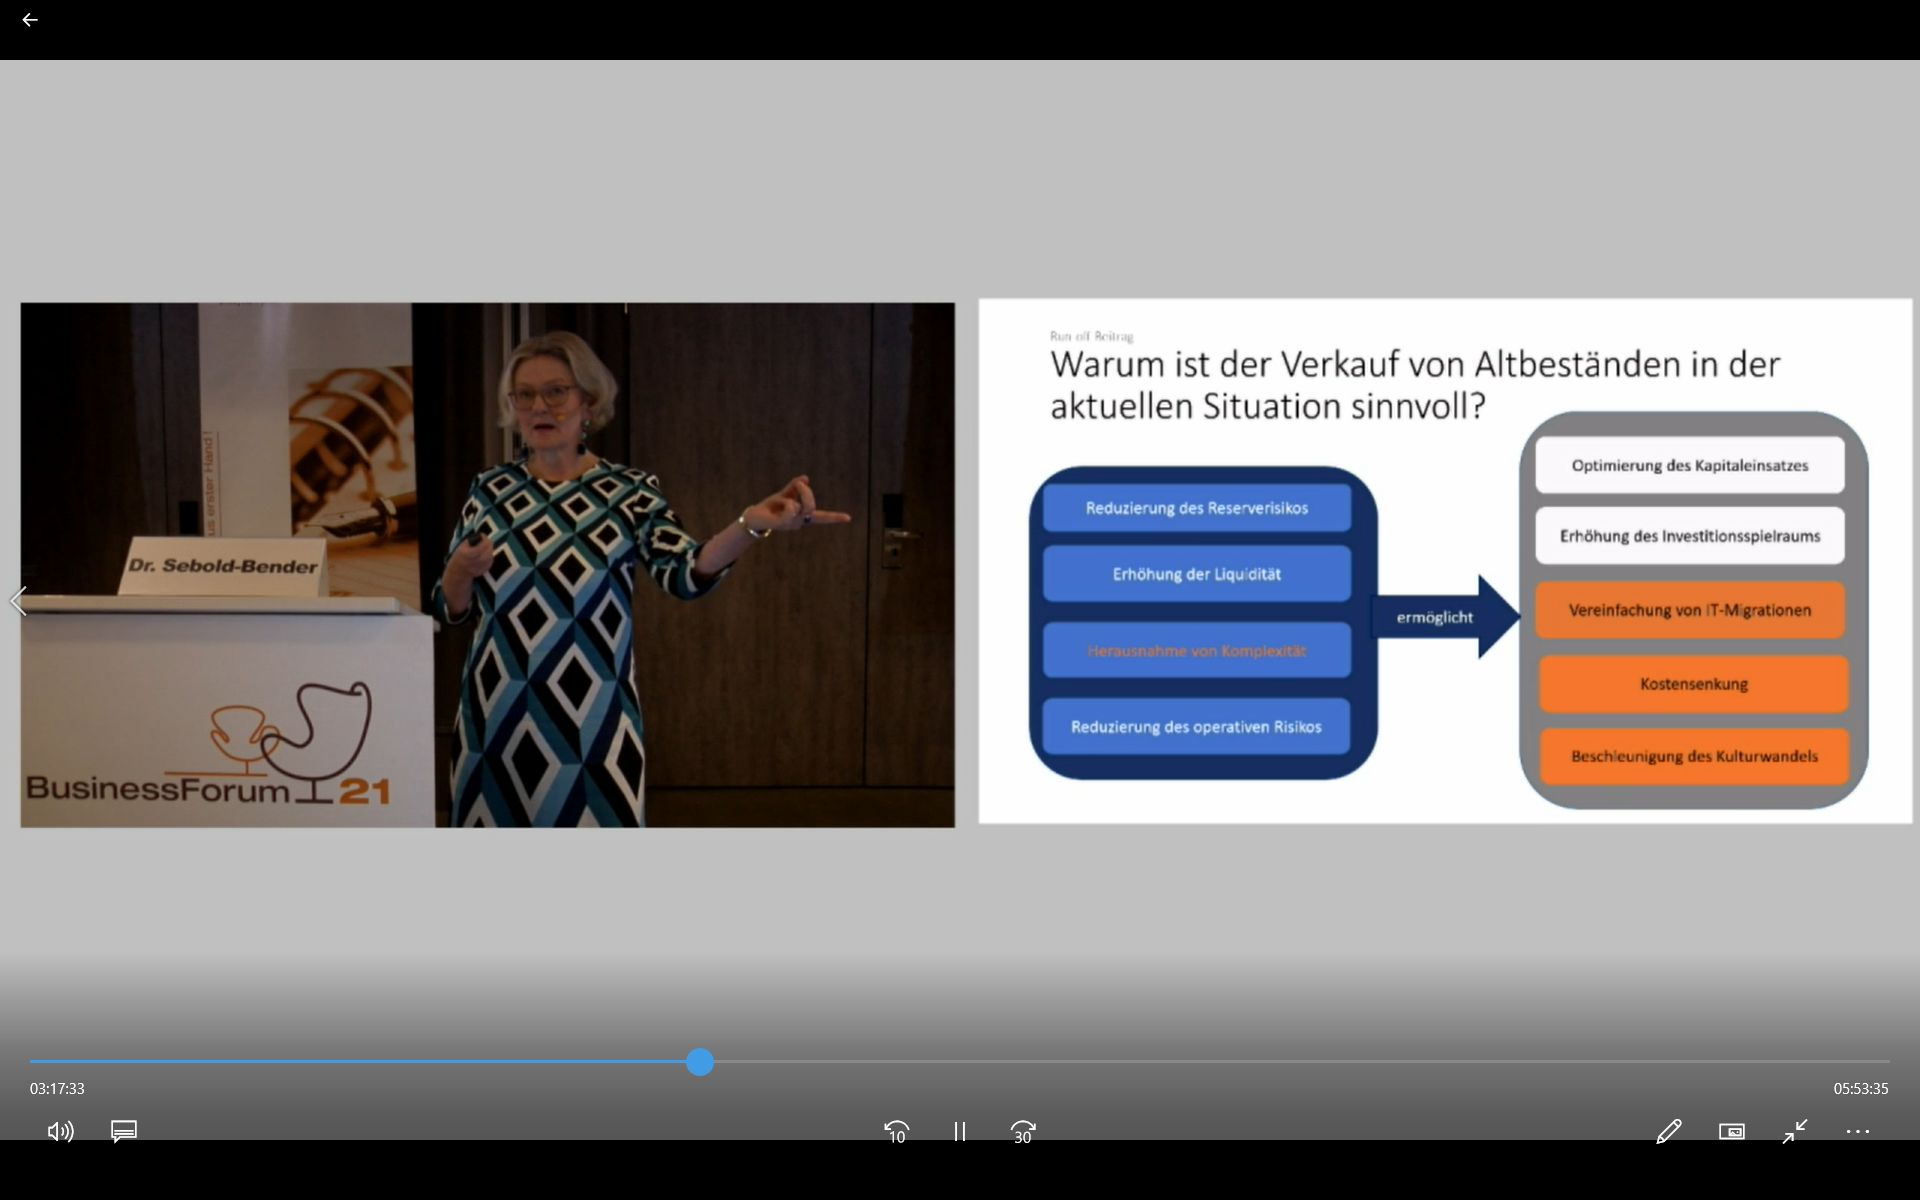Click the total duration 05:53:35 label
Image resolution: width=1920 pixels, height=1200 pixels.
click(1860, 1088)
